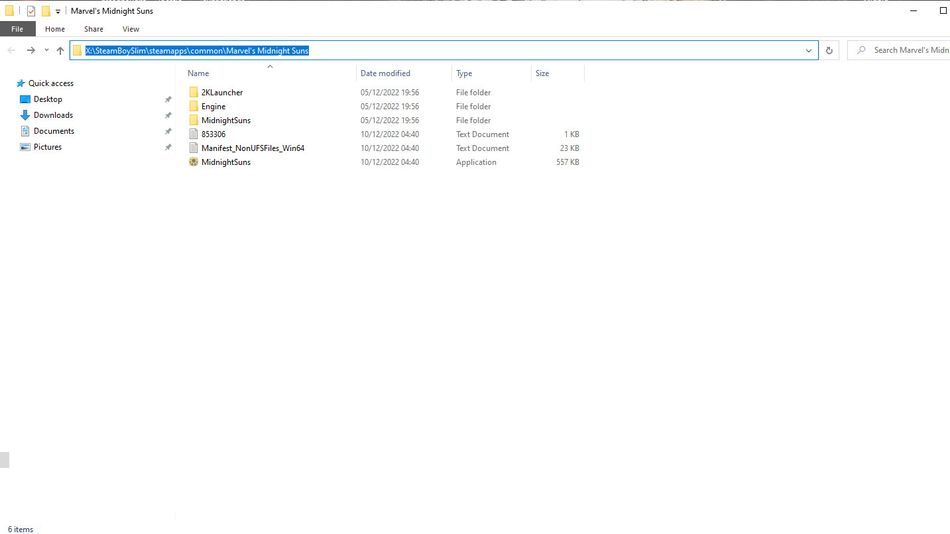This screenshot has width=950, height=534.
Task: Go up one folder level
Action: [x=60, y=50]
